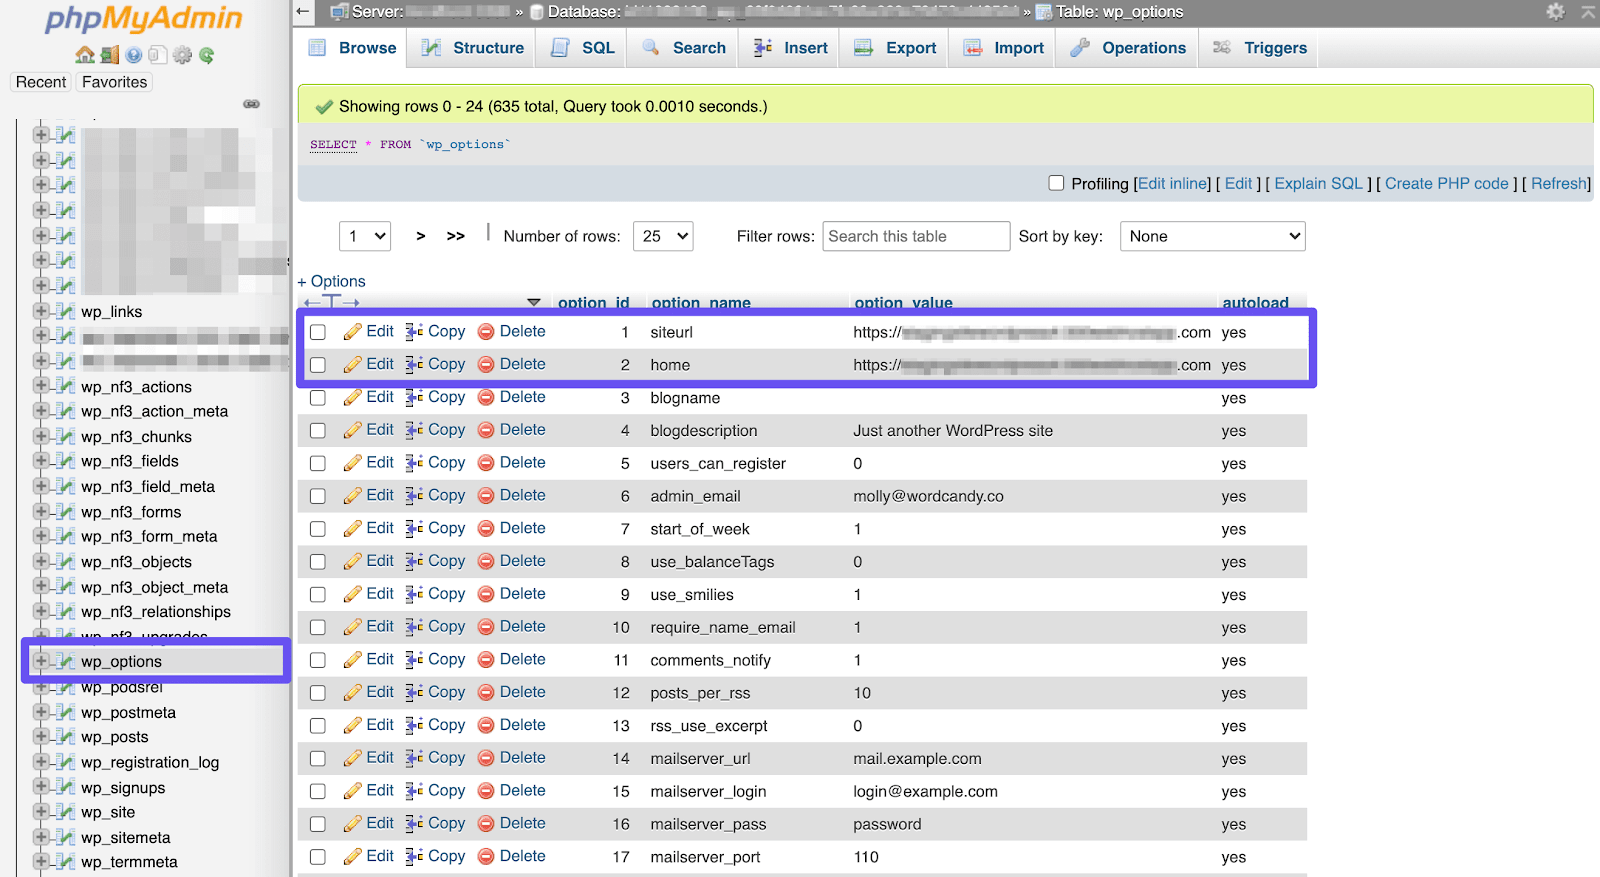The height and width of the screenshot is (877, 1600).
Task: Click the green reload navigation panel icon
Action: click(x=206, y=55)
